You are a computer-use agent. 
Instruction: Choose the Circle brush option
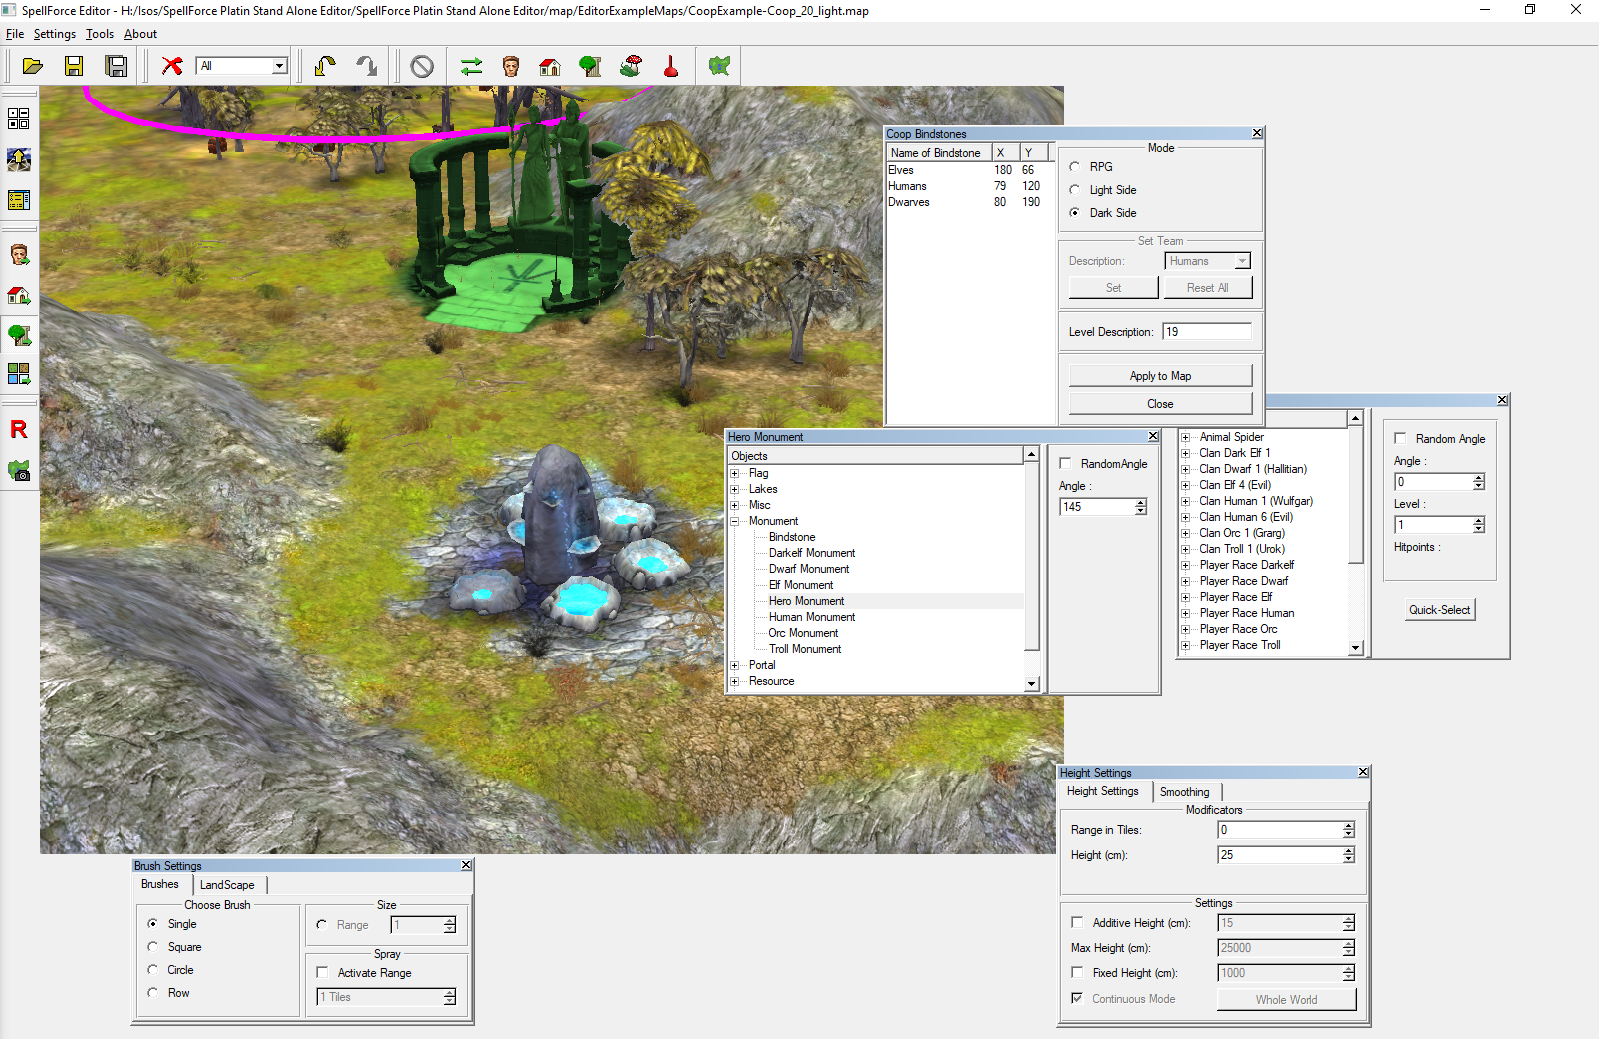(x=153, y=970)
